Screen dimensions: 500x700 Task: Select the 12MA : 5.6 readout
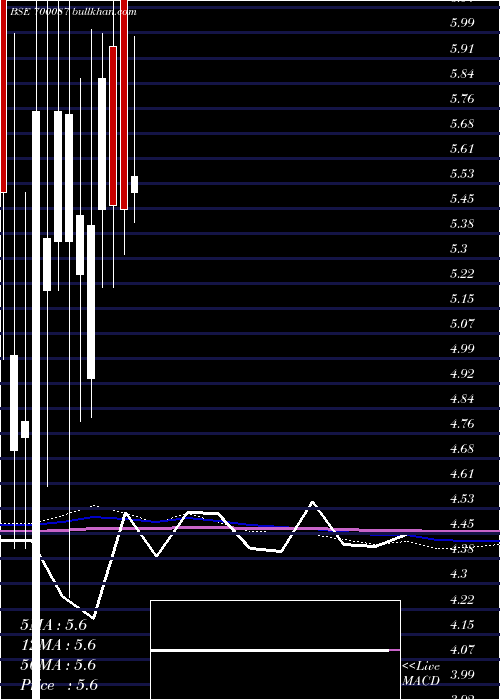pos(58,645)
